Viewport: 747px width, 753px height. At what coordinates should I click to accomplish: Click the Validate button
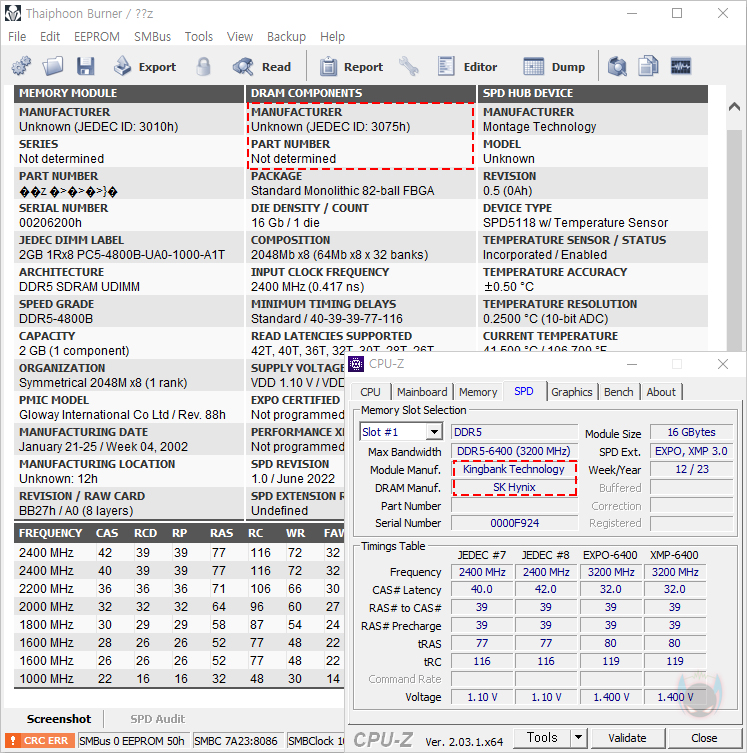coord(627,738)
